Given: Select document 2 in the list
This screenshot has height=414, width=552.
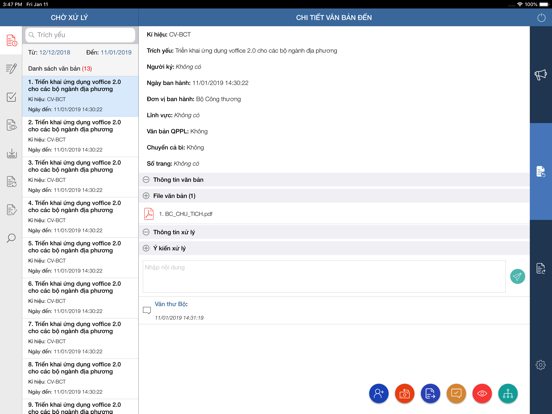Looking at the screenshot, I should click(80, 137).
